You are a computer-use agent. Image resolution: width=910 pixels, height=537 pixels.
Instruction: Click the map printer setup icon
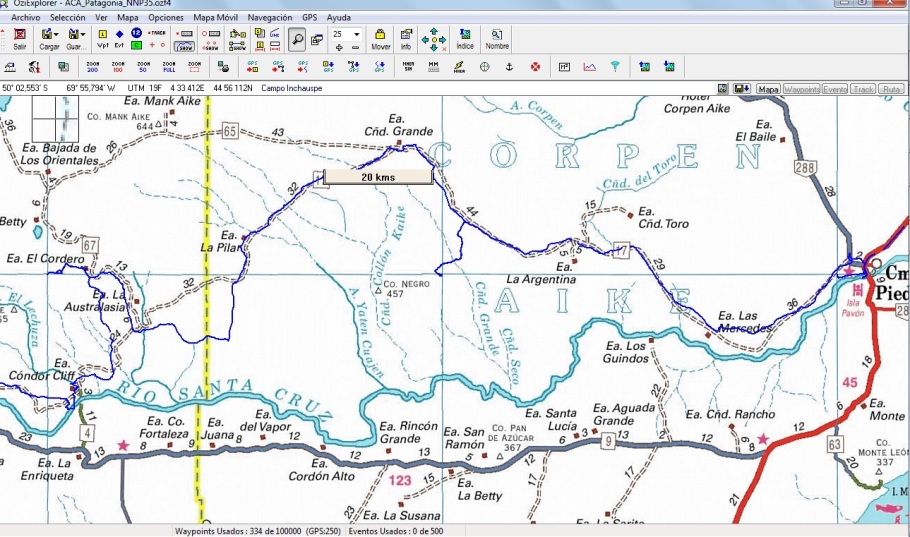[x=223, y=67]
